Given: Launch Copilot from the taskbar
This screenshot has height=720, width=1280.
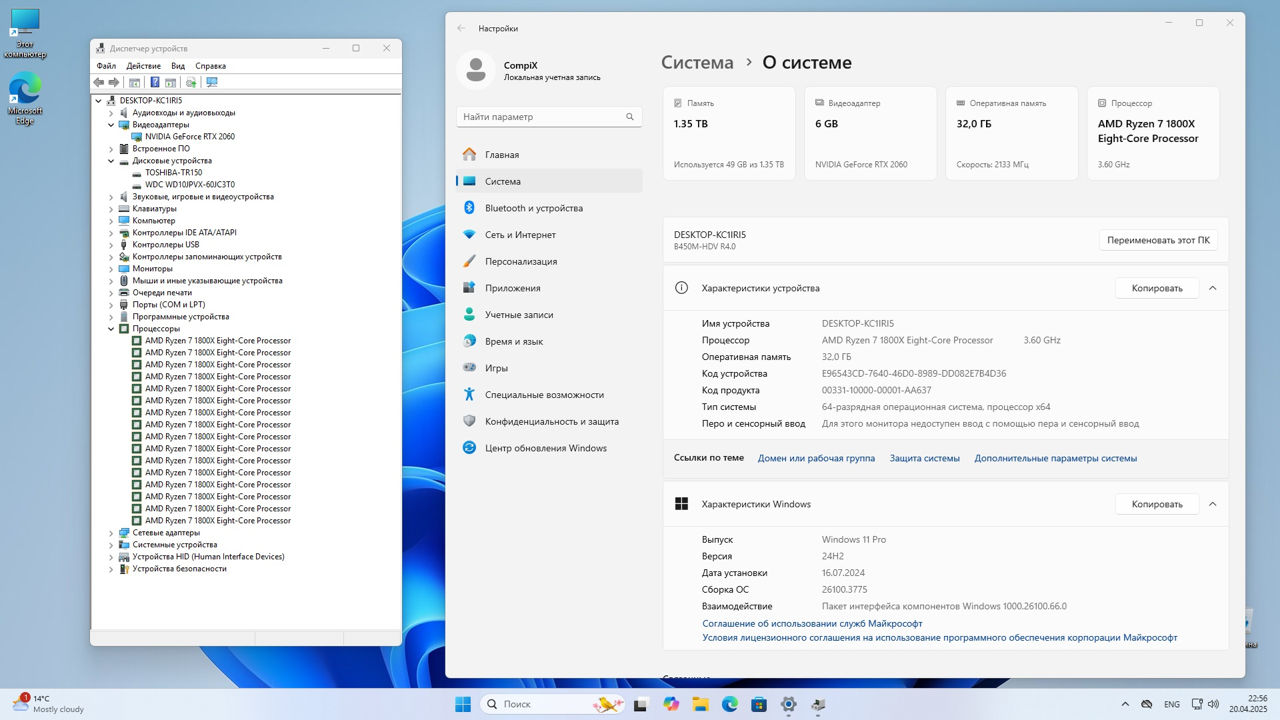Looking at the screenshot, I should point(670,704).
